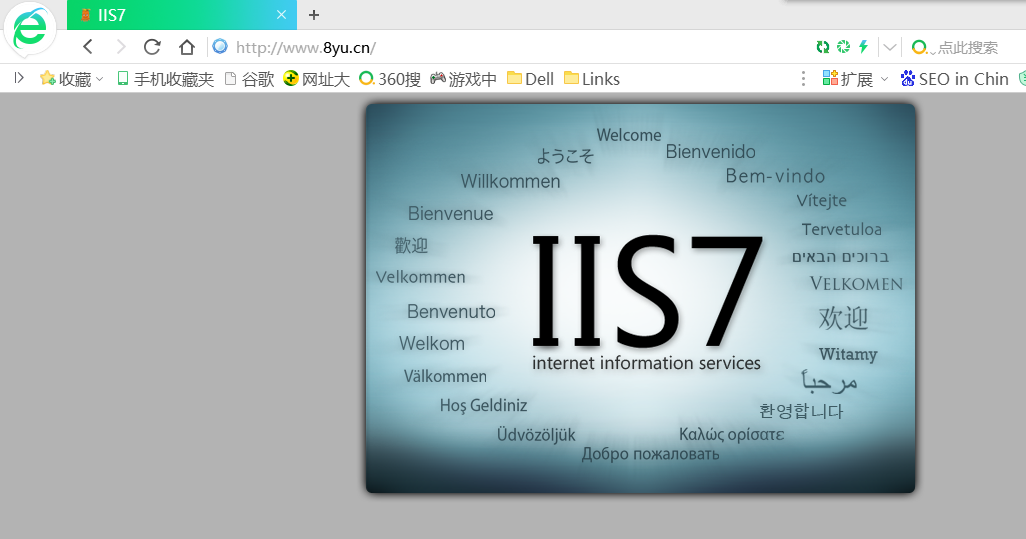Screen dimensions: 1026x539
Task: Click the star icon next to 收藏
Action: pos(47,78)
